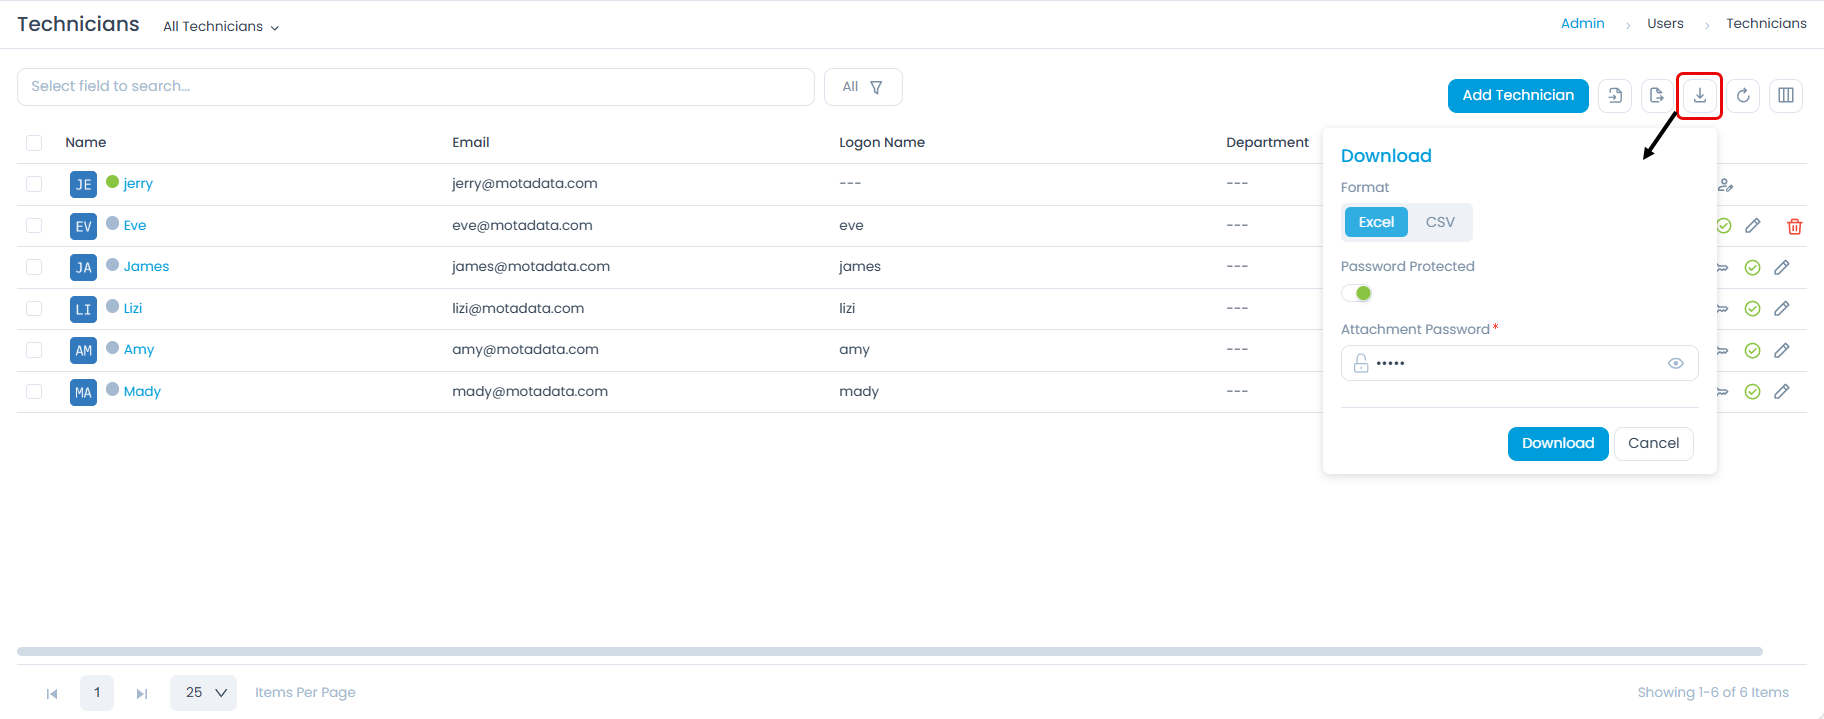Select CSV as the download format

click(x=1440, y=222)
